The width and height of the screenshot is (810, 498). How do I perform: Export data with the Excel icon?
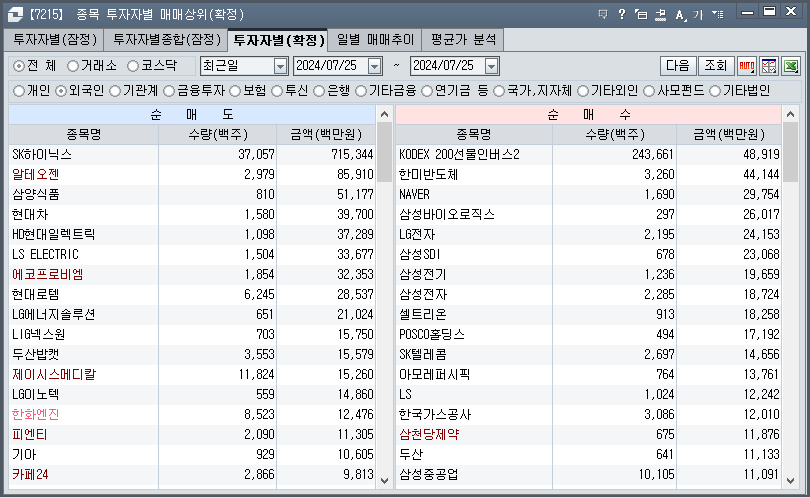[x=791, y=66]
